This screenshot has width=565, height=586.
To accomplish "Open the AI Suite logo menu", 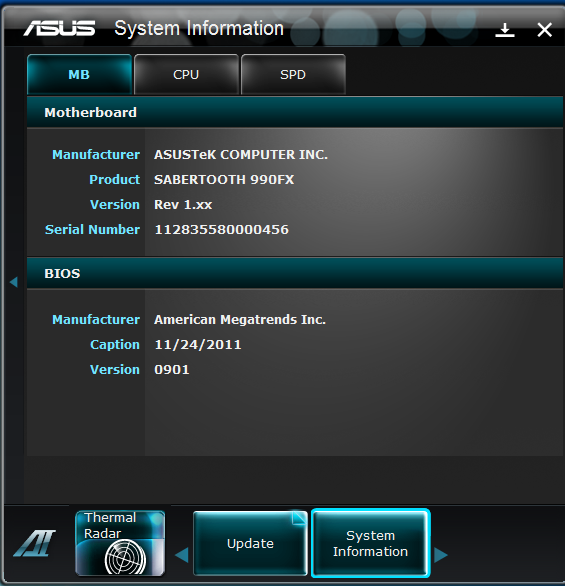I will pyautogui.click(x=34, y=543).
